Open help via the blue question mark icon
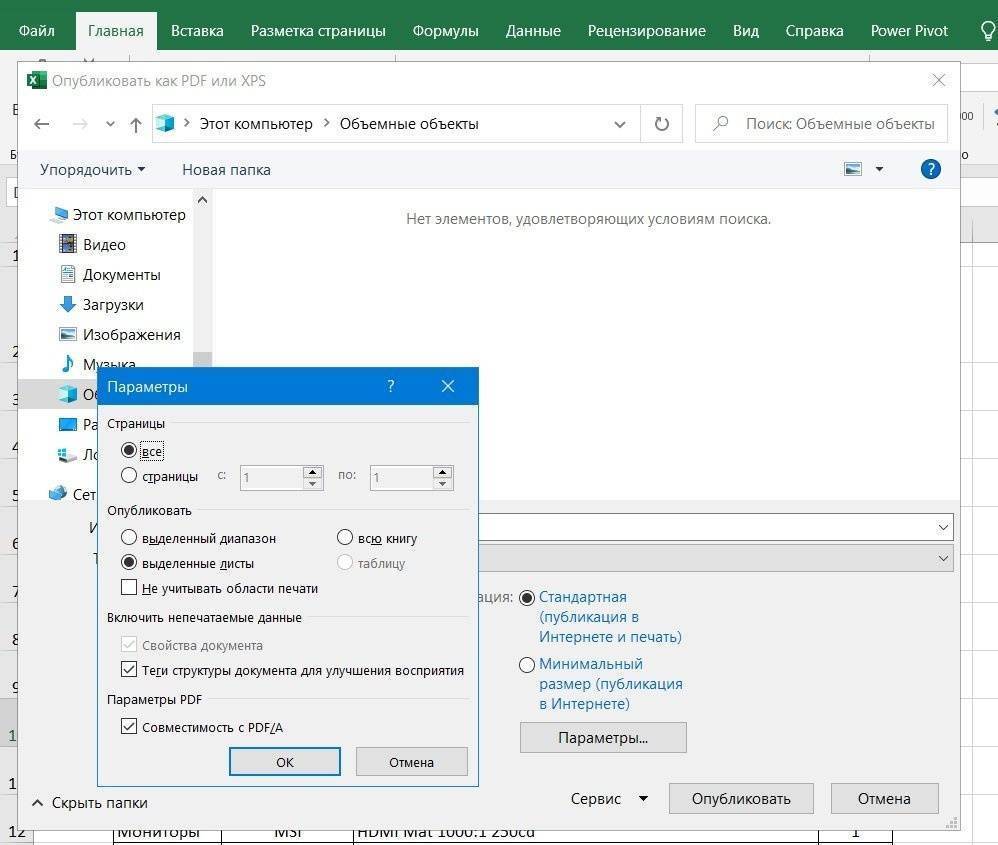The height and width of the screenshot is (845, 998). pyautogui.click(x=931, y=169)
